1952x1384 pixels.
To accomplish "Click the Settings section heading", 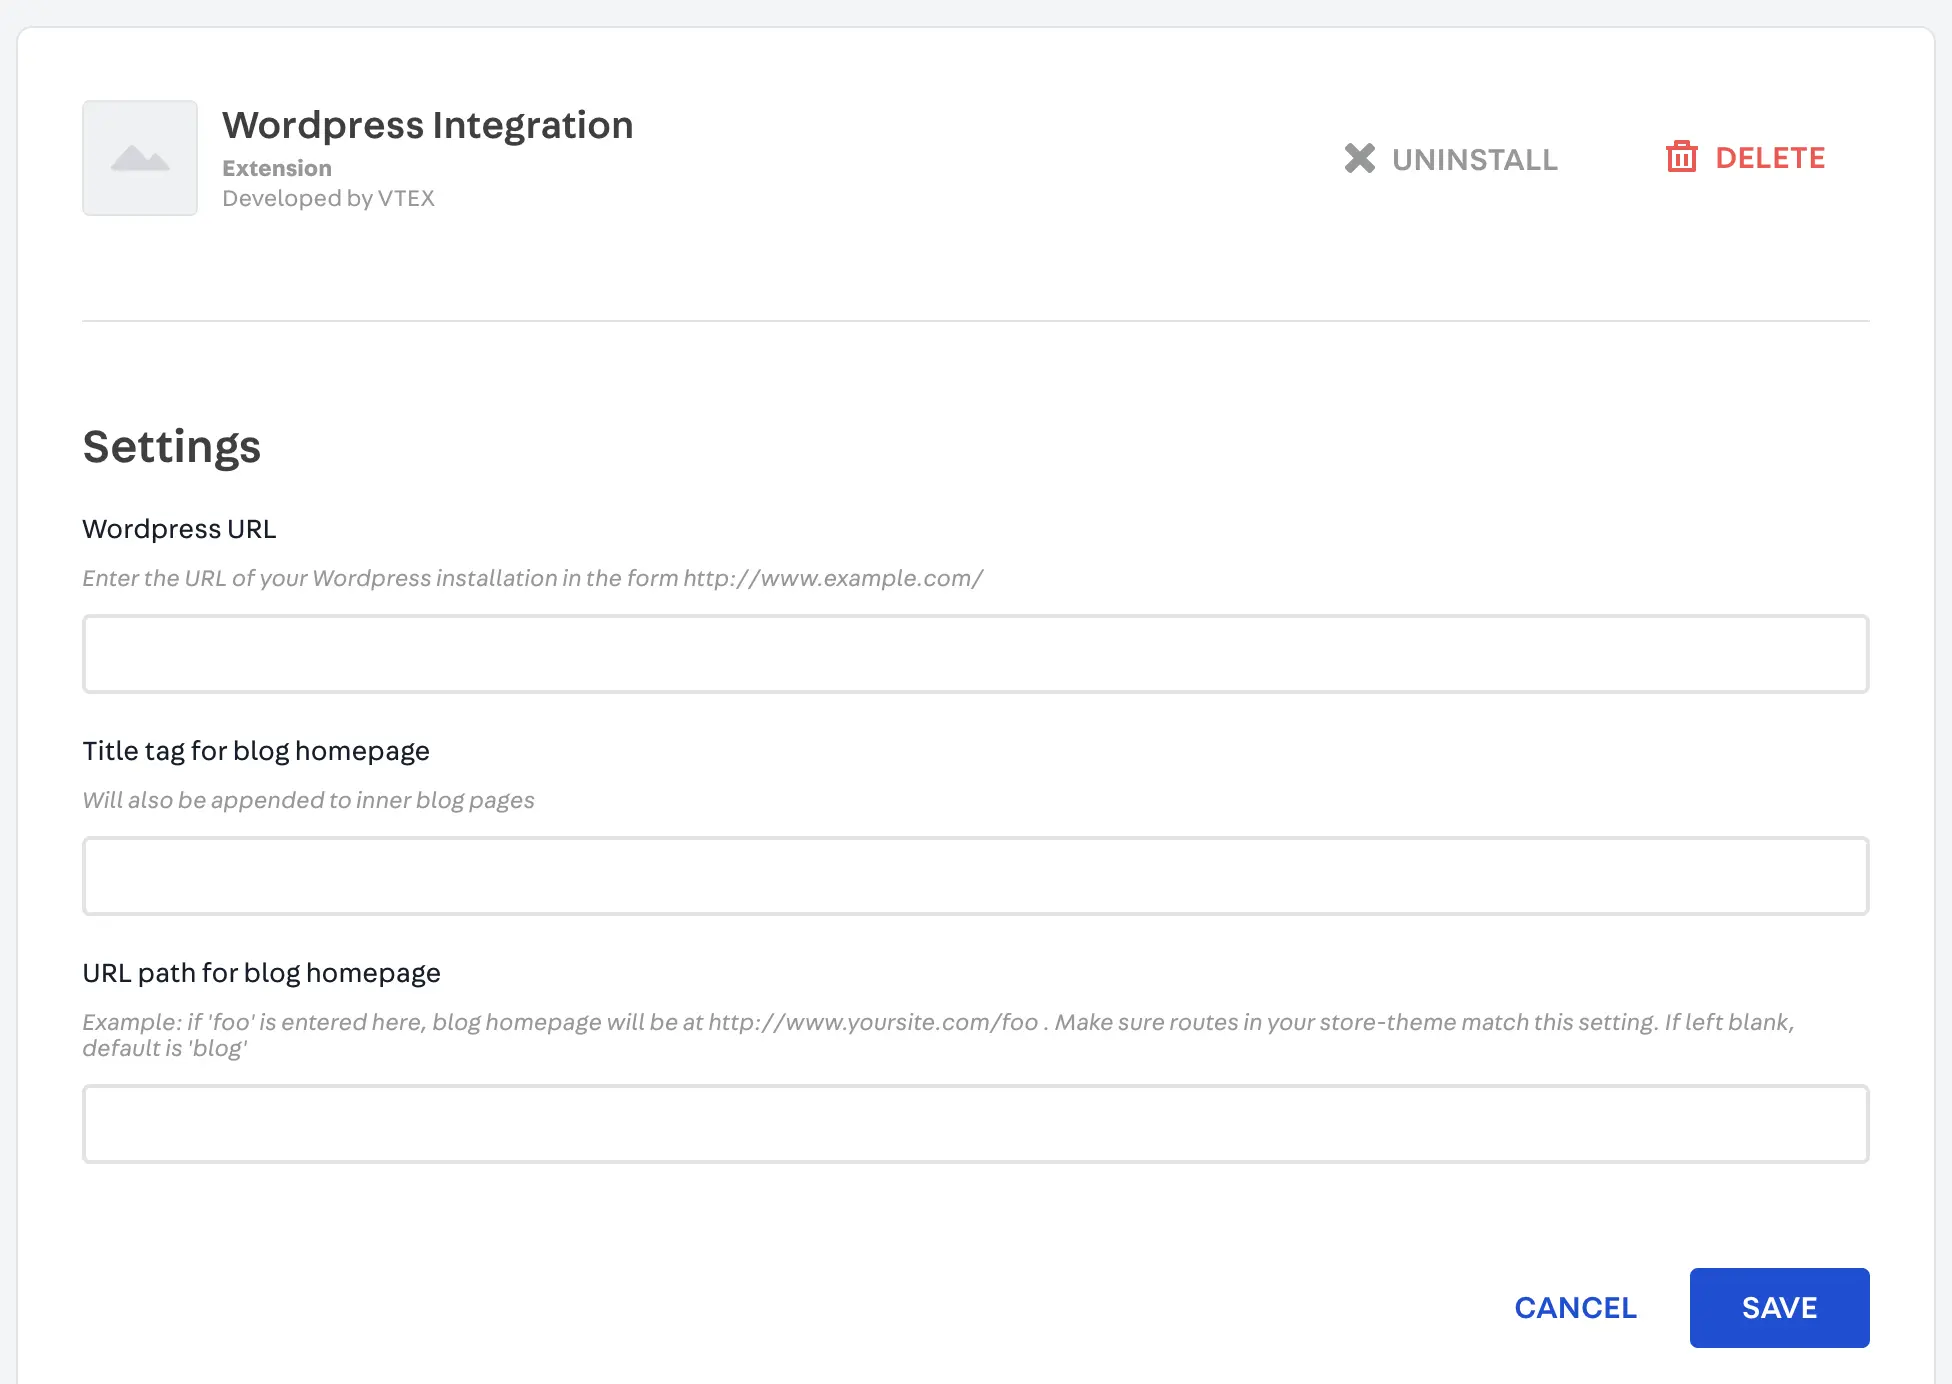I will pos(171,446).
